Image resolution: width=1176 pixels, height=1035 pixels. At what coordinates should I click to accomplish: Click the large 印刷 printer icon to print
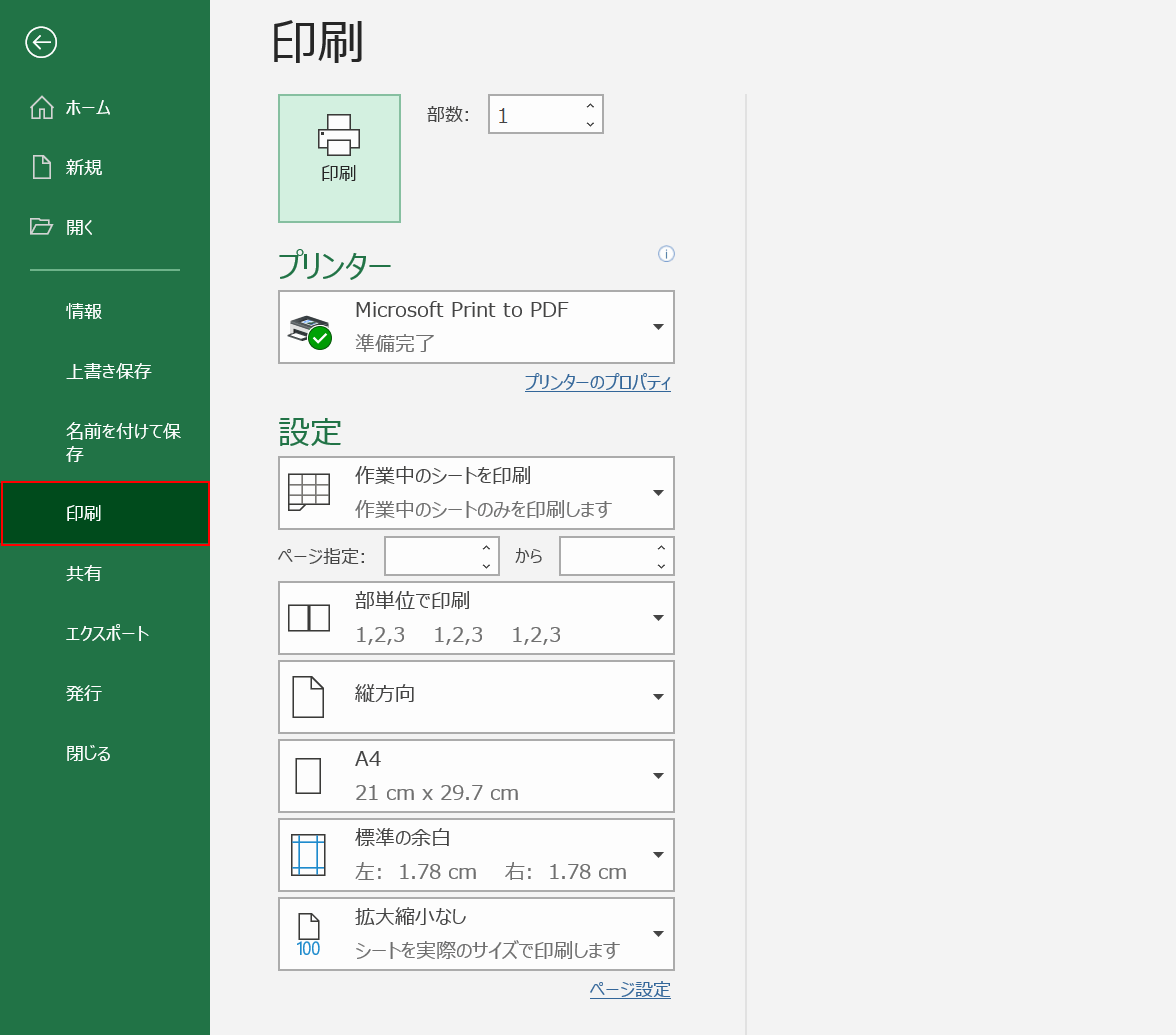point(339,158)
